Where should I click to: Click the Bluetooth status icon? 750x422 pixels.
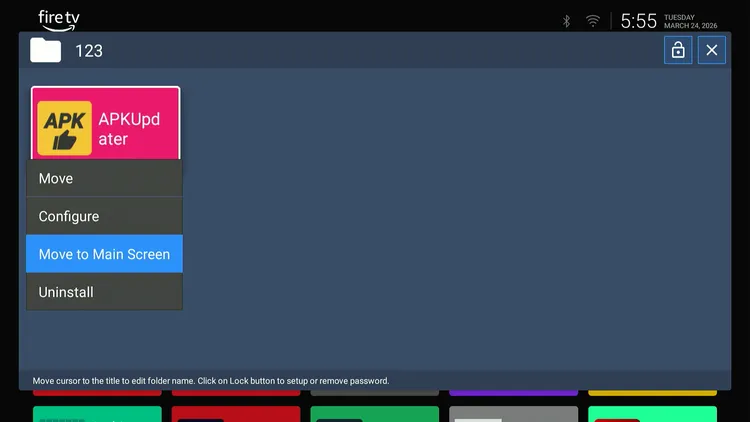[566, 21]
